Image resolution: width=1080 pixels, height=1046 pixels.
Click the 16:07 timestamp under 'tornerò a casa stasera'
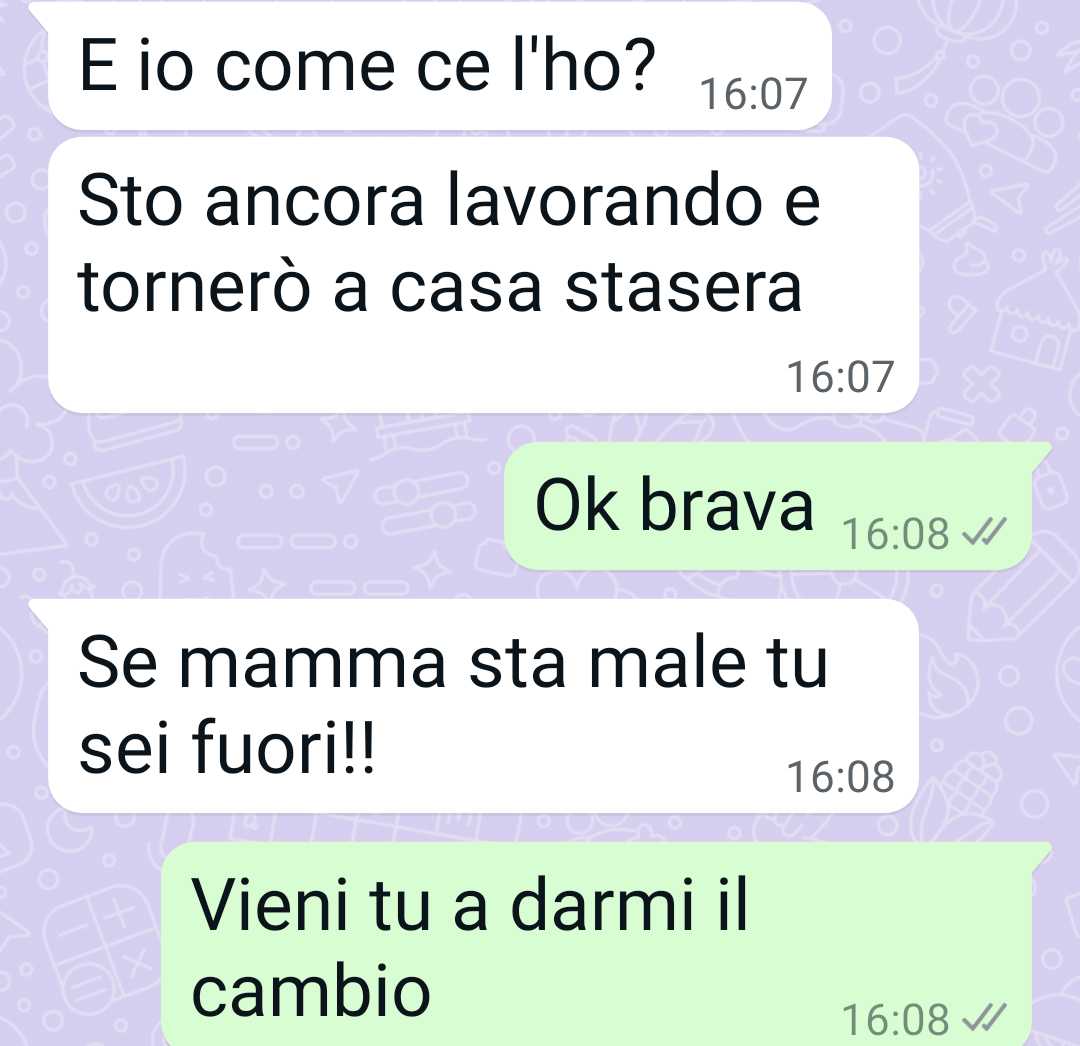click(x=840, y=377)
